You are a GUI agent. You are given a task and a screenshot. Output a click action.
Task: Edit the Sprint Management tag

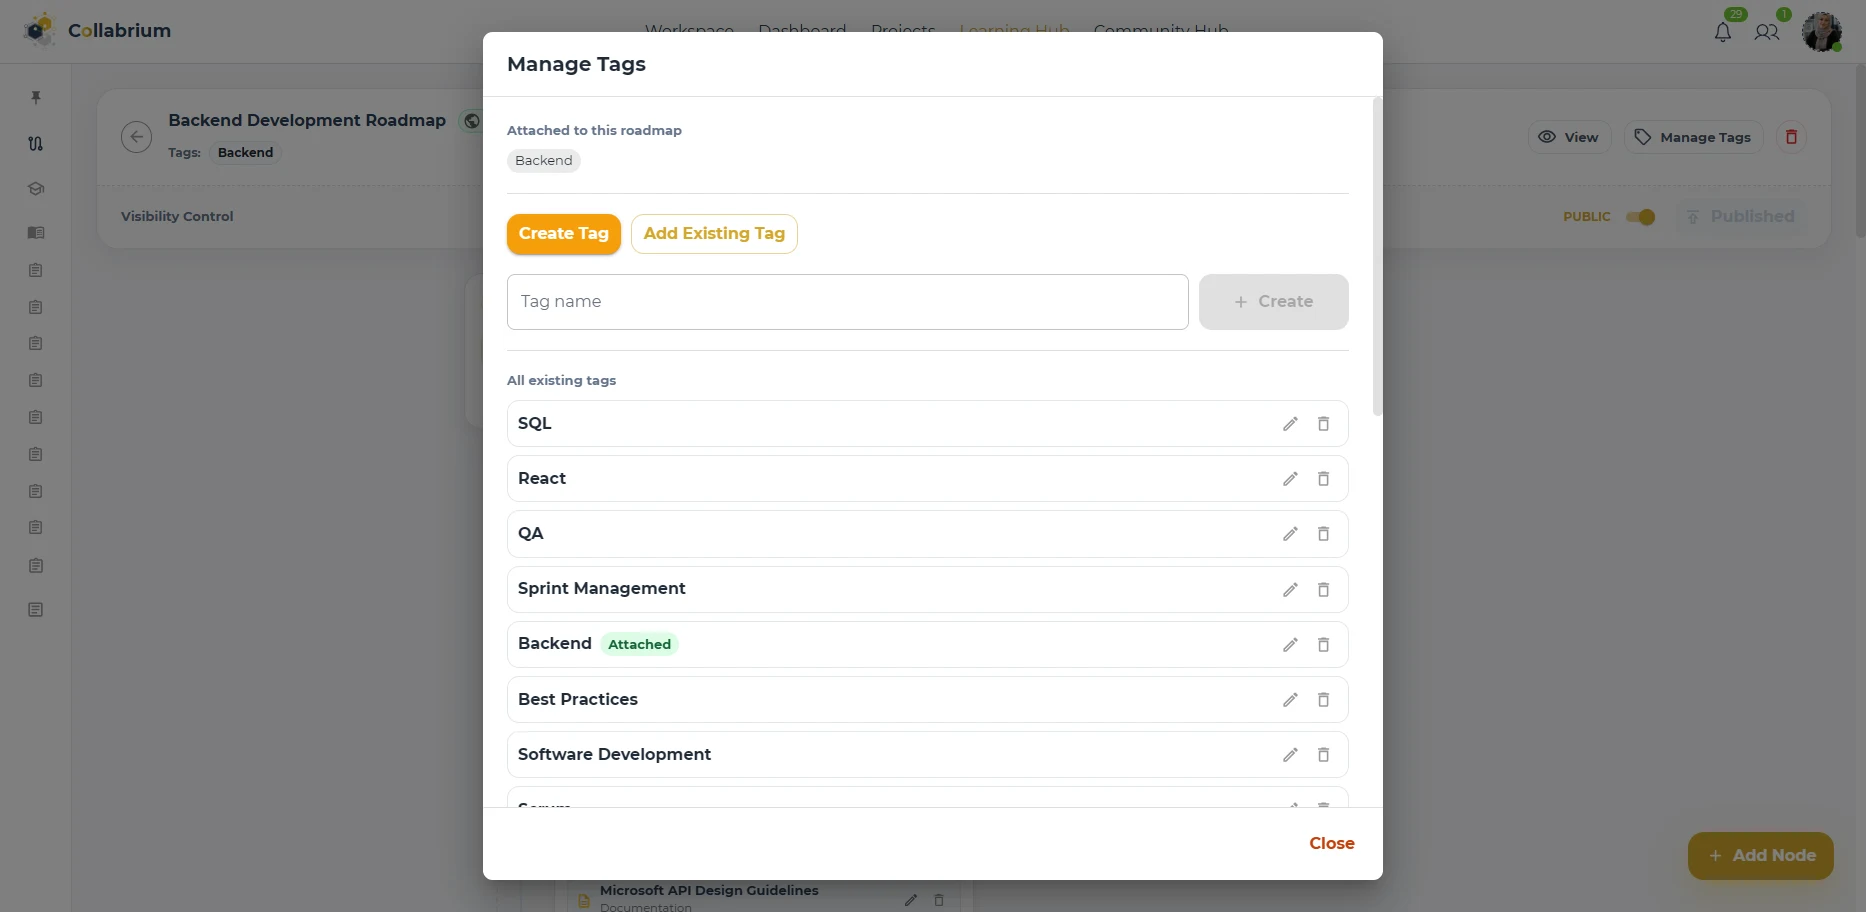pos(1290,590)
